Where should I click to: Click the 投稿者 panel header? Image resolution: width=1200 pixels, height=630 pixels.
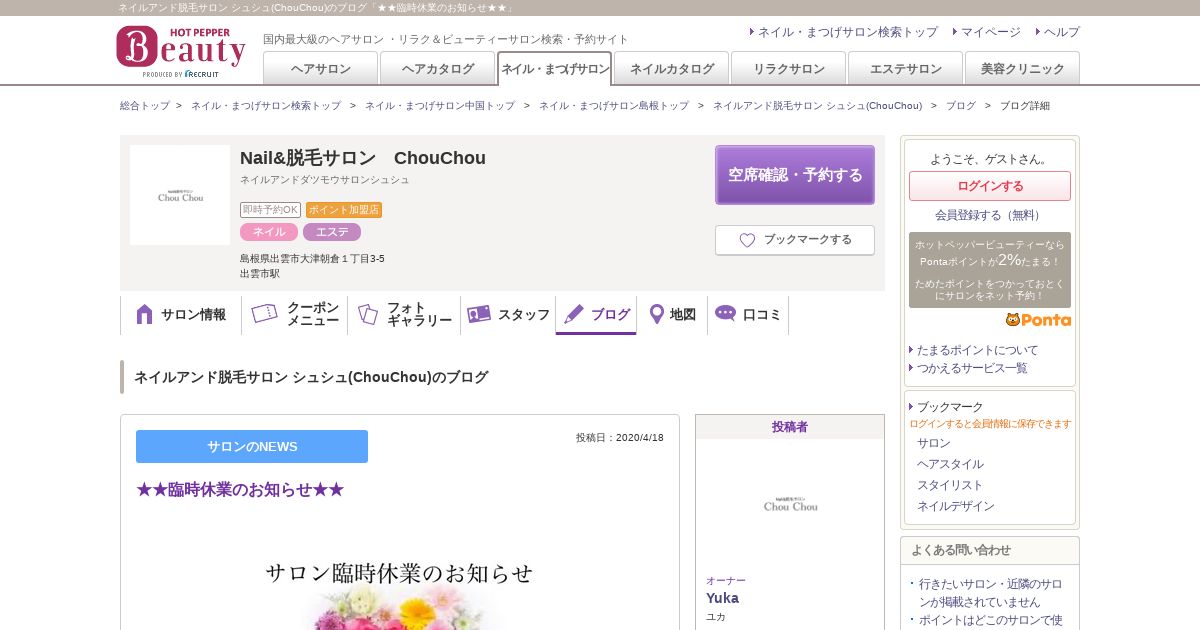coord(790,427)
